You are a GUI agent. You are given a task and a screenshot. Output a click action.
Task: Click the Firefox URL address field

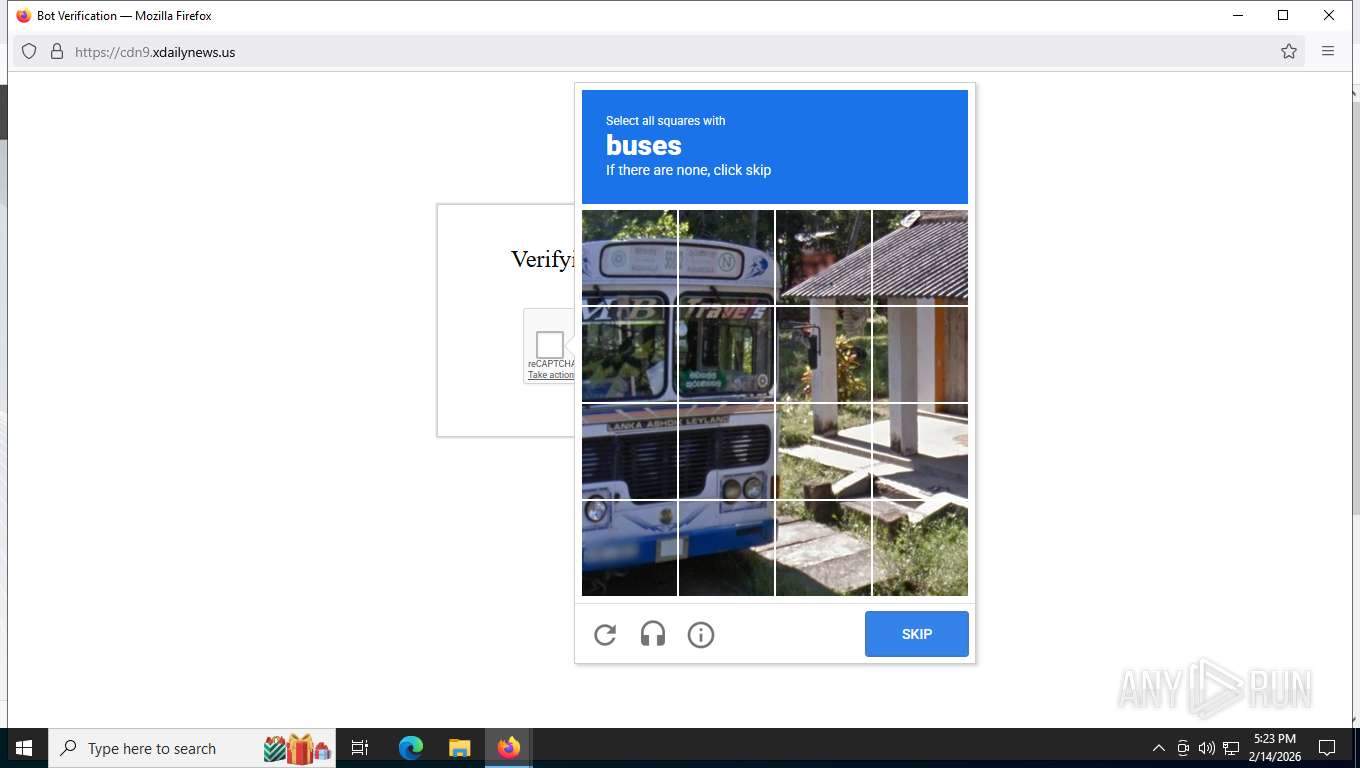coord(660,52)
